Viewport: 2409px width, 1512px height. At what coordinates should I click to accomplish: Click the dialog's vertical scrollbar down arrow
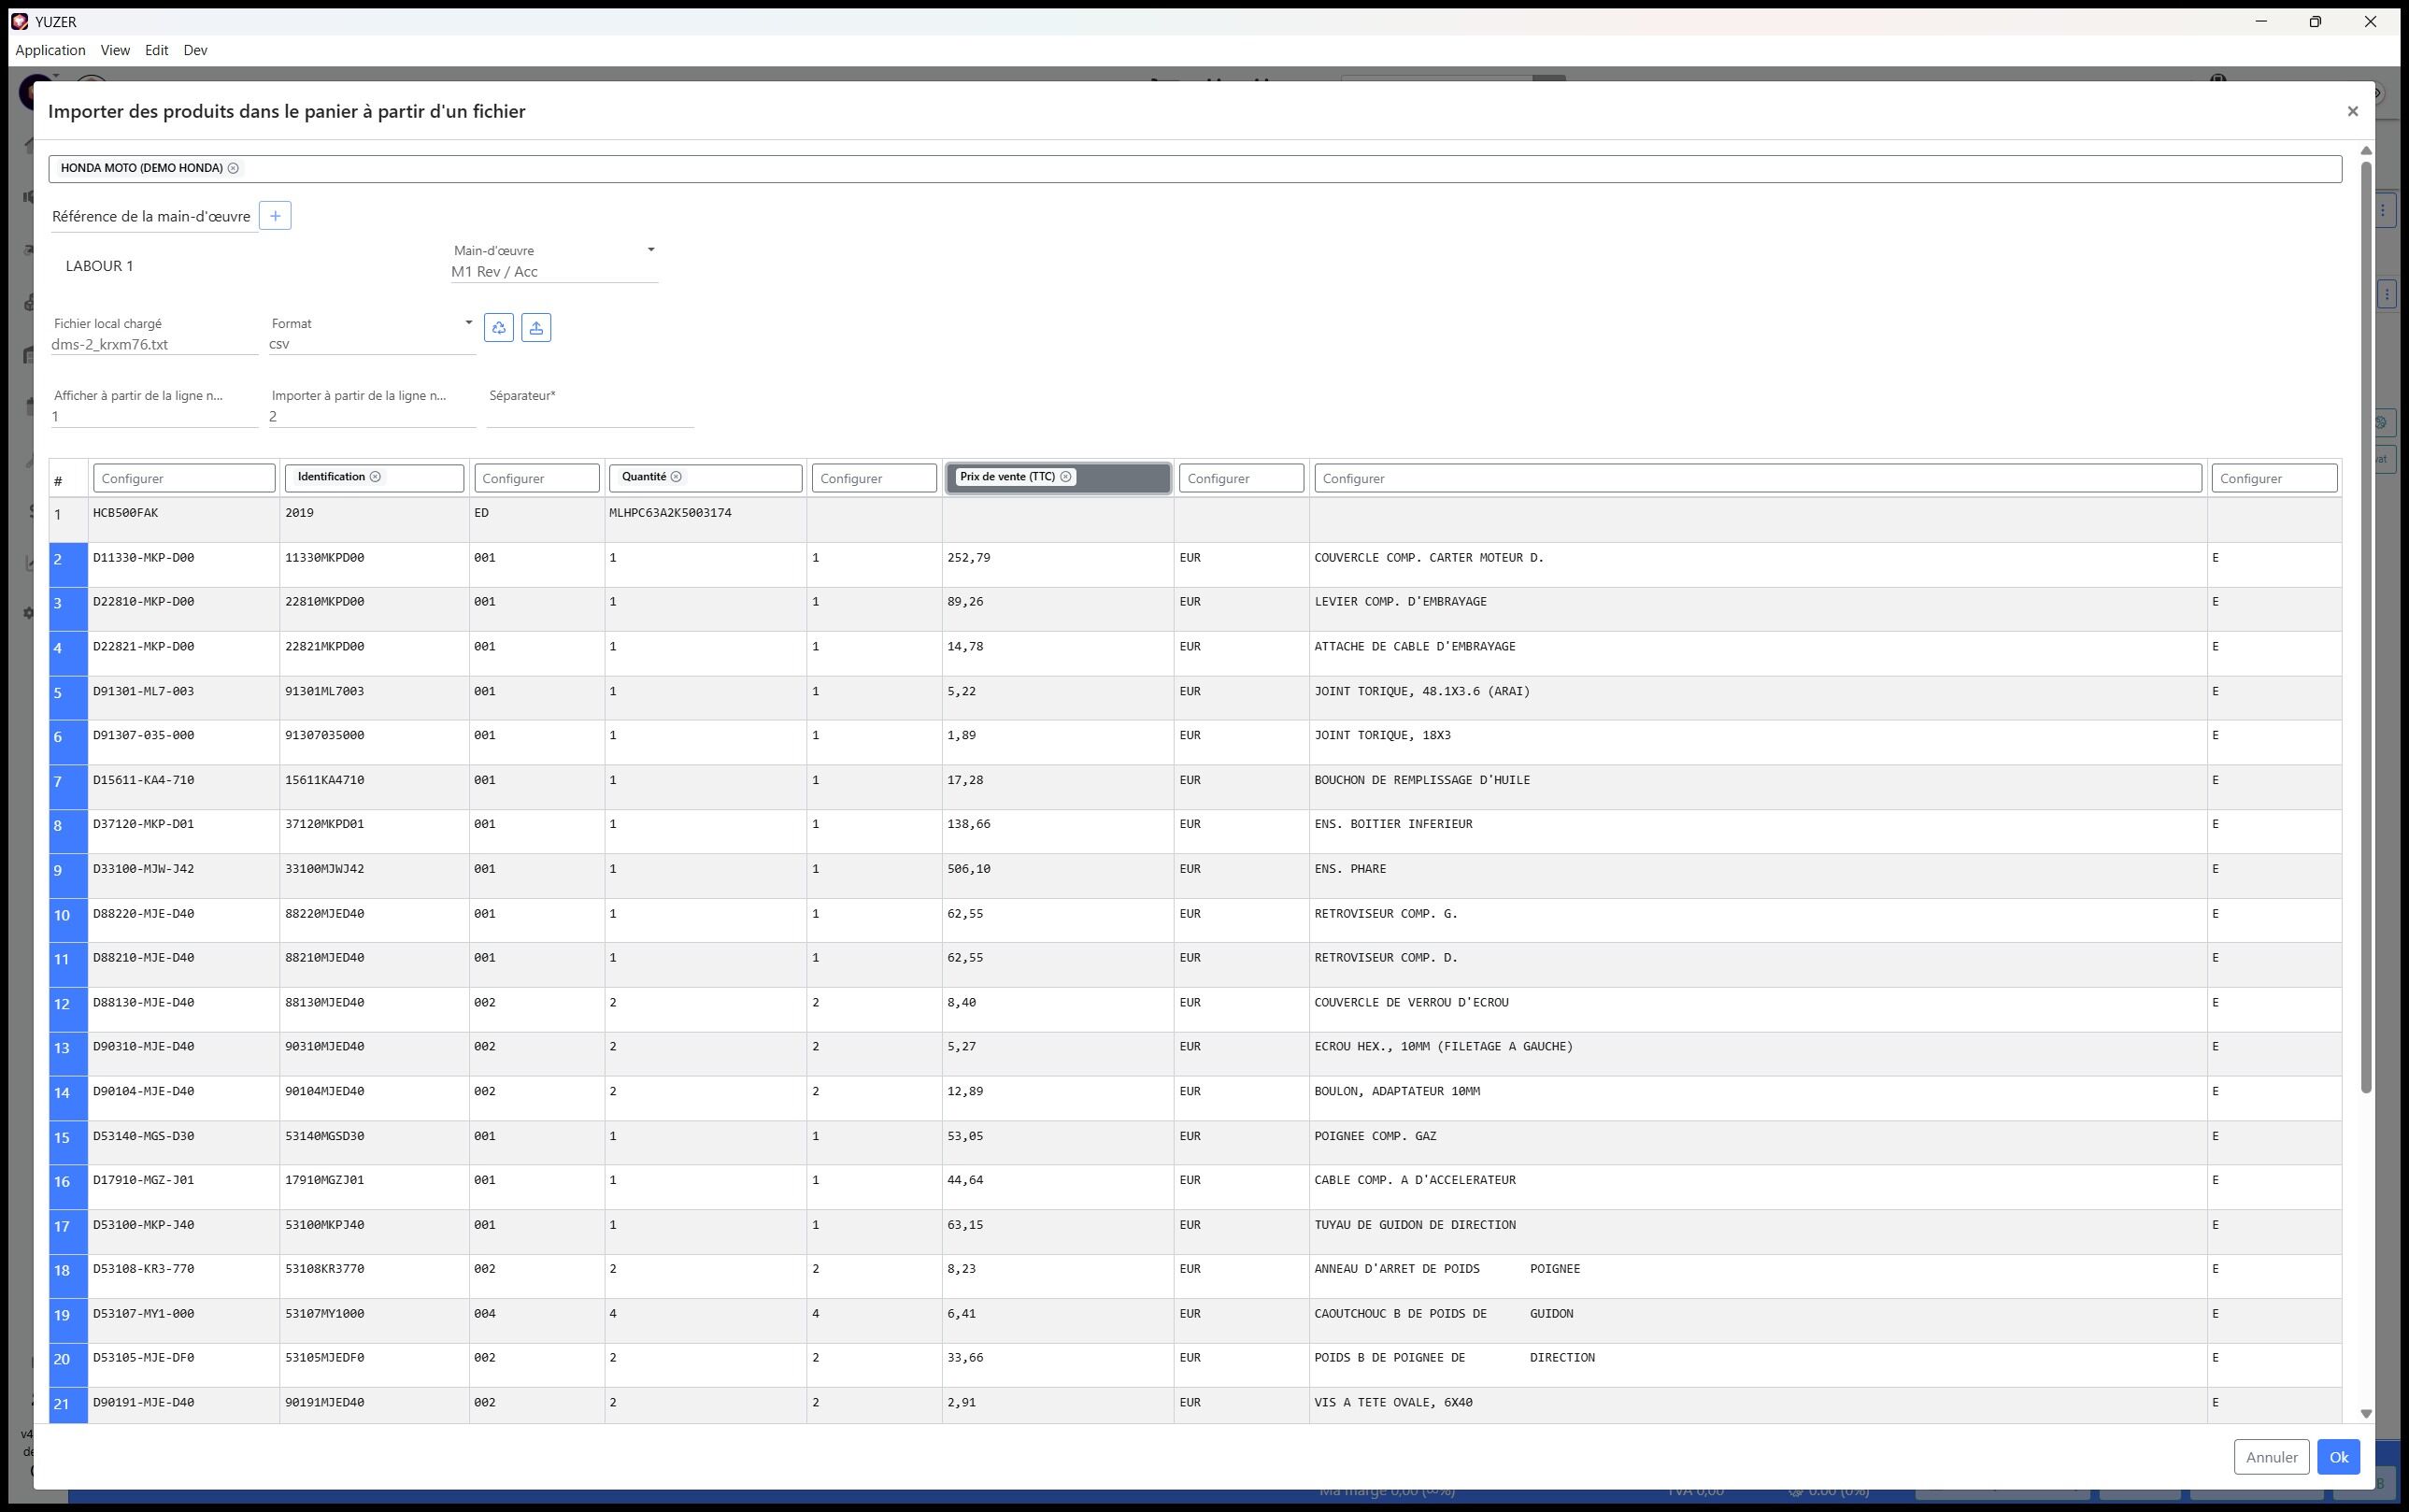click(x=2366, y=1414)
